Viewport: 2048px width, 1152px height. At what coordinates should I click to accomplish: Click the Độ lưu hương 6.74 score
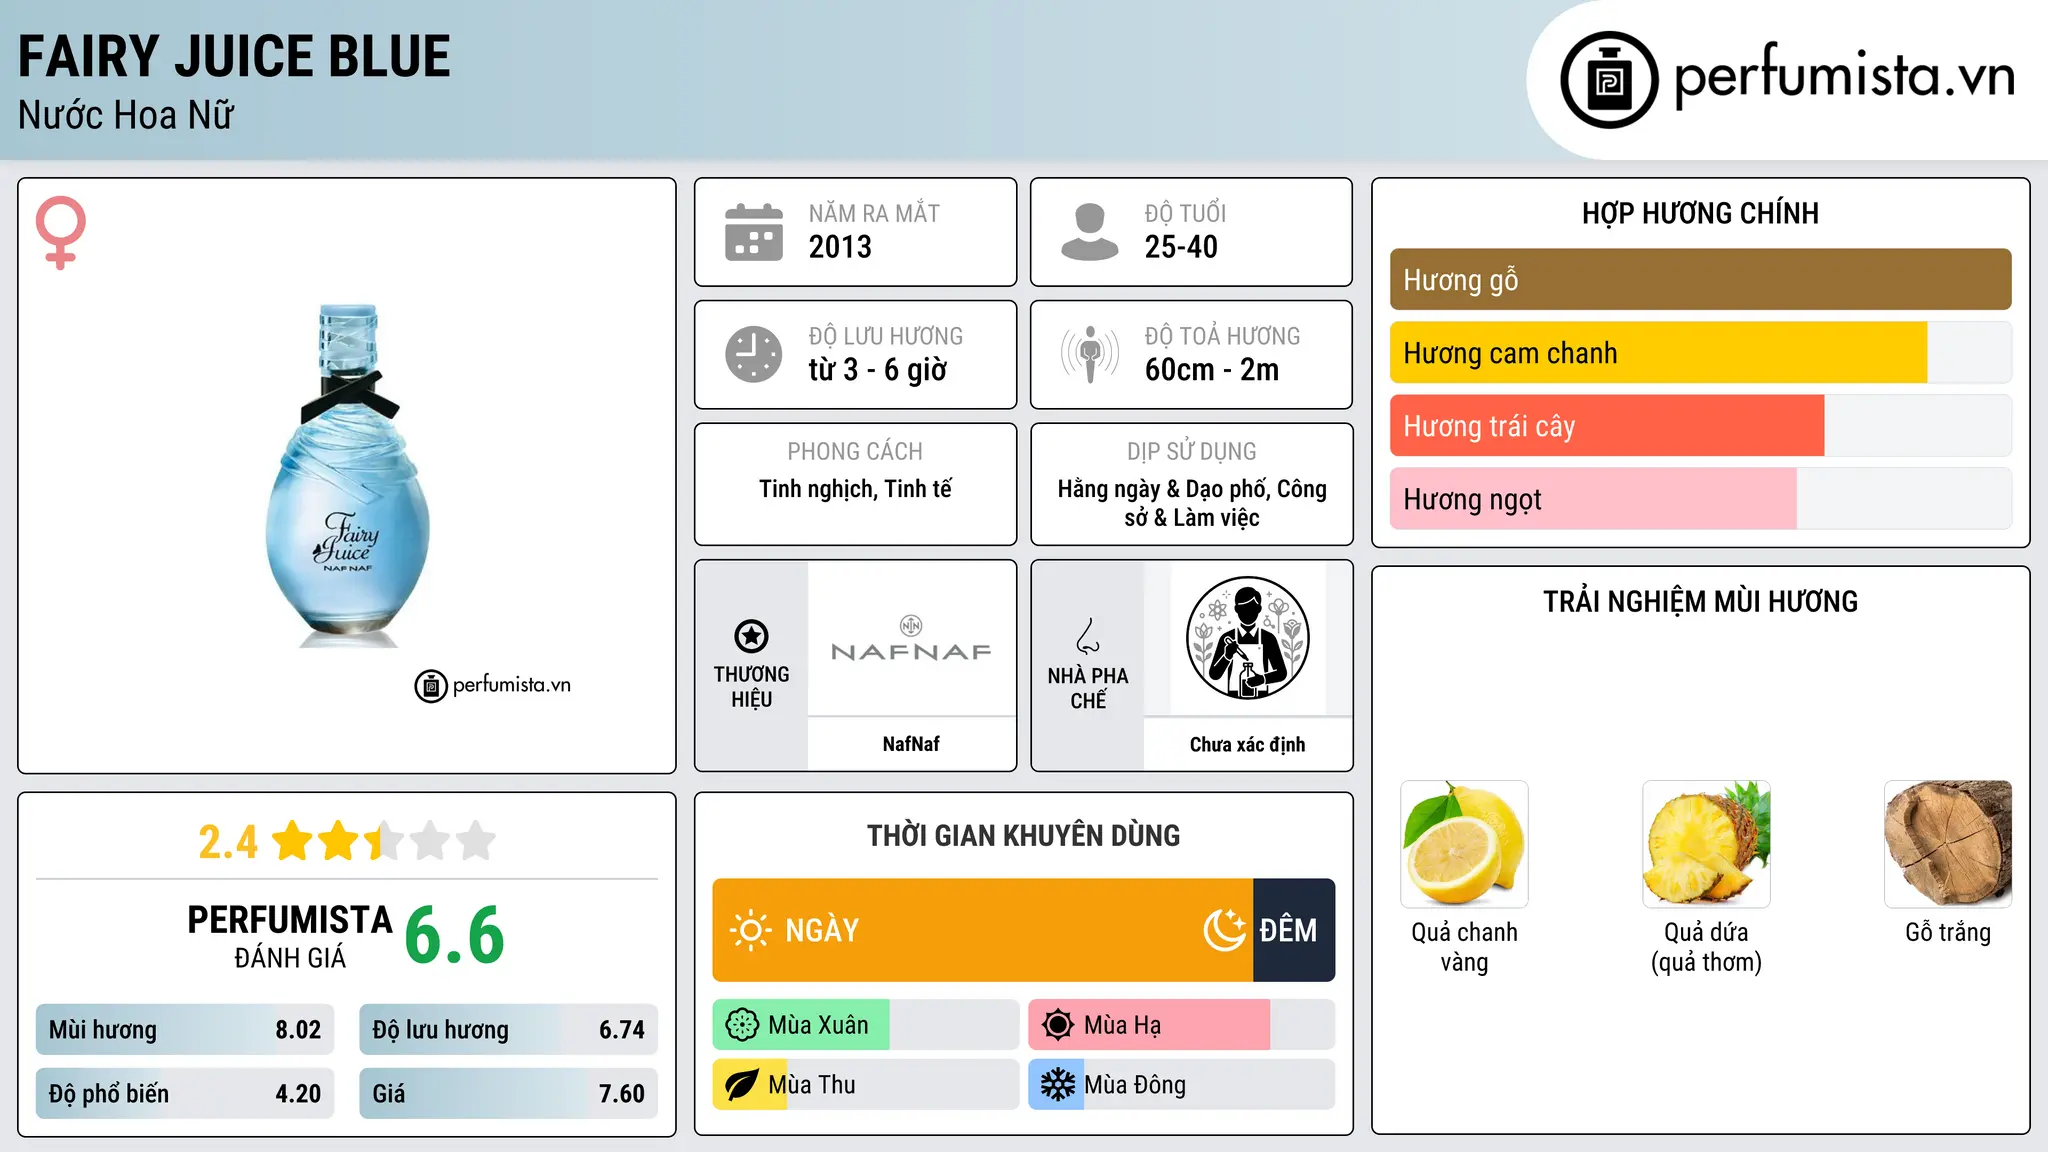(x=508, y=1030)
